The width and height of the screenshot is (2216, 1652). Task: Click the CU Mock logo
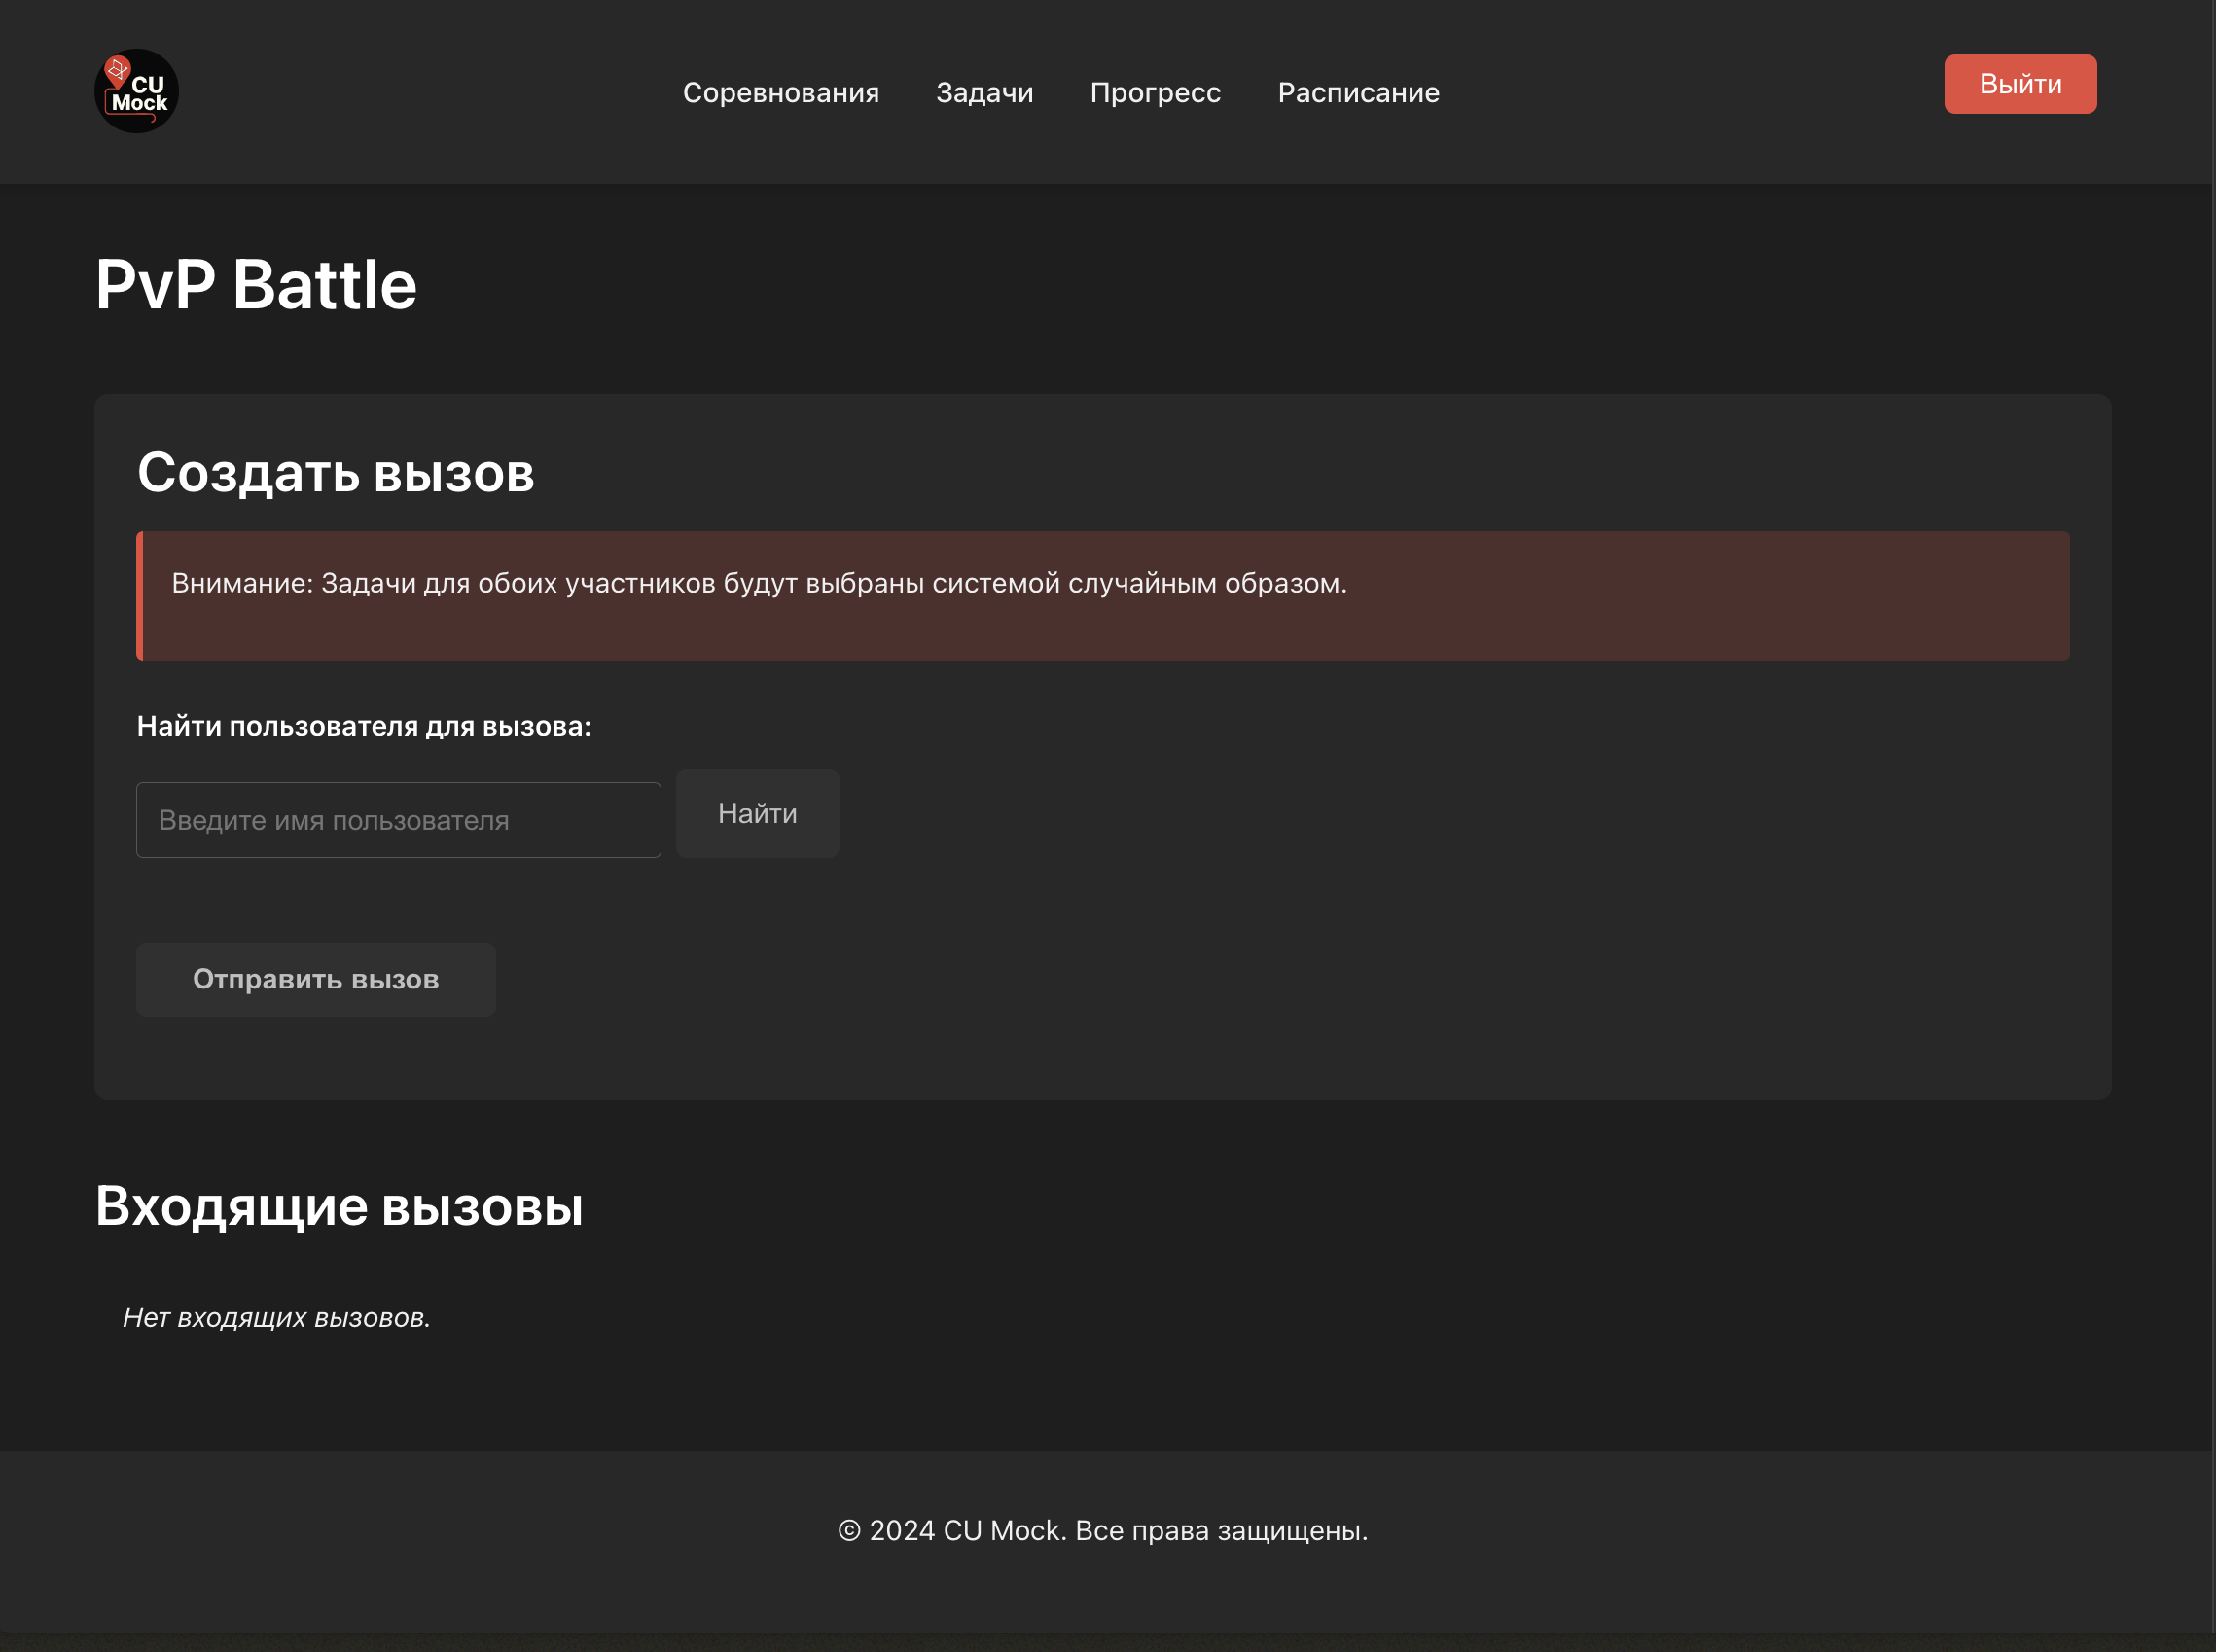(136, 91)
